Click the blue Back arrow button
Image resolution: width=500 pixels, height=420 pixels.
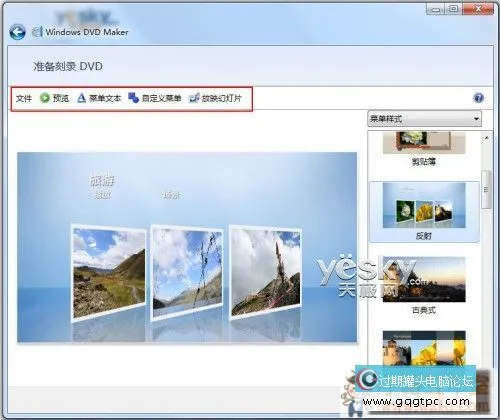17,32
